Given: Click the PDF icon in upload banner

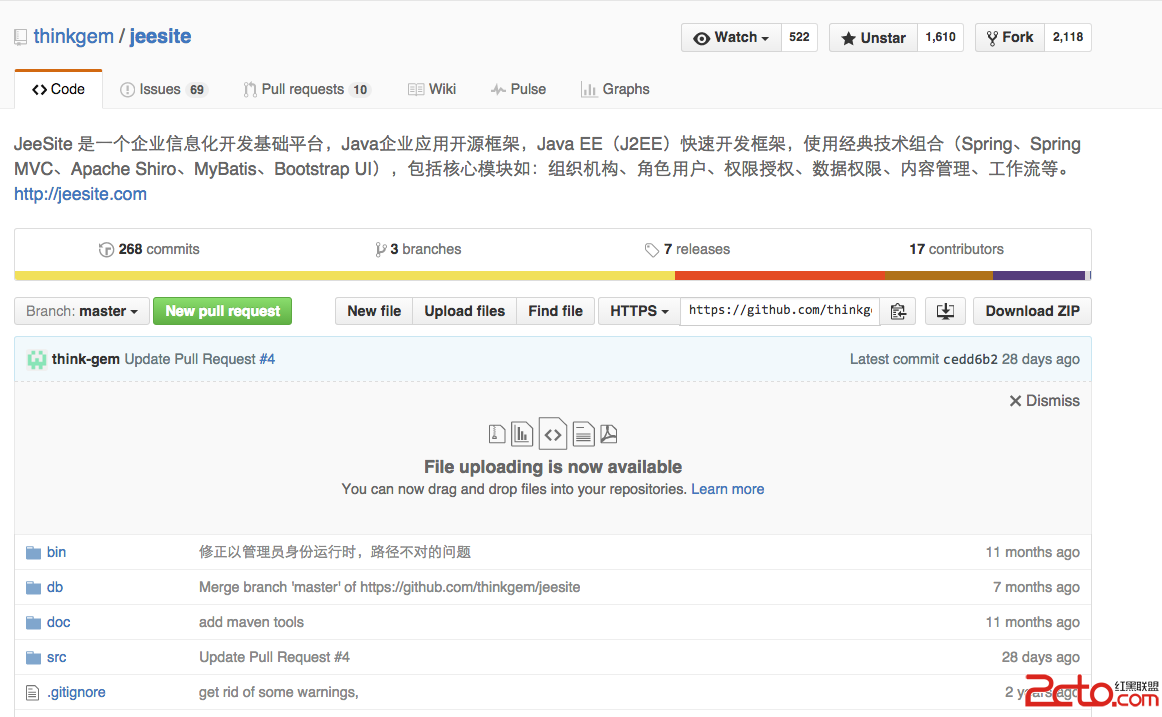Looking at the screenshot, I should pyautogui.click(x=608, y=434).
